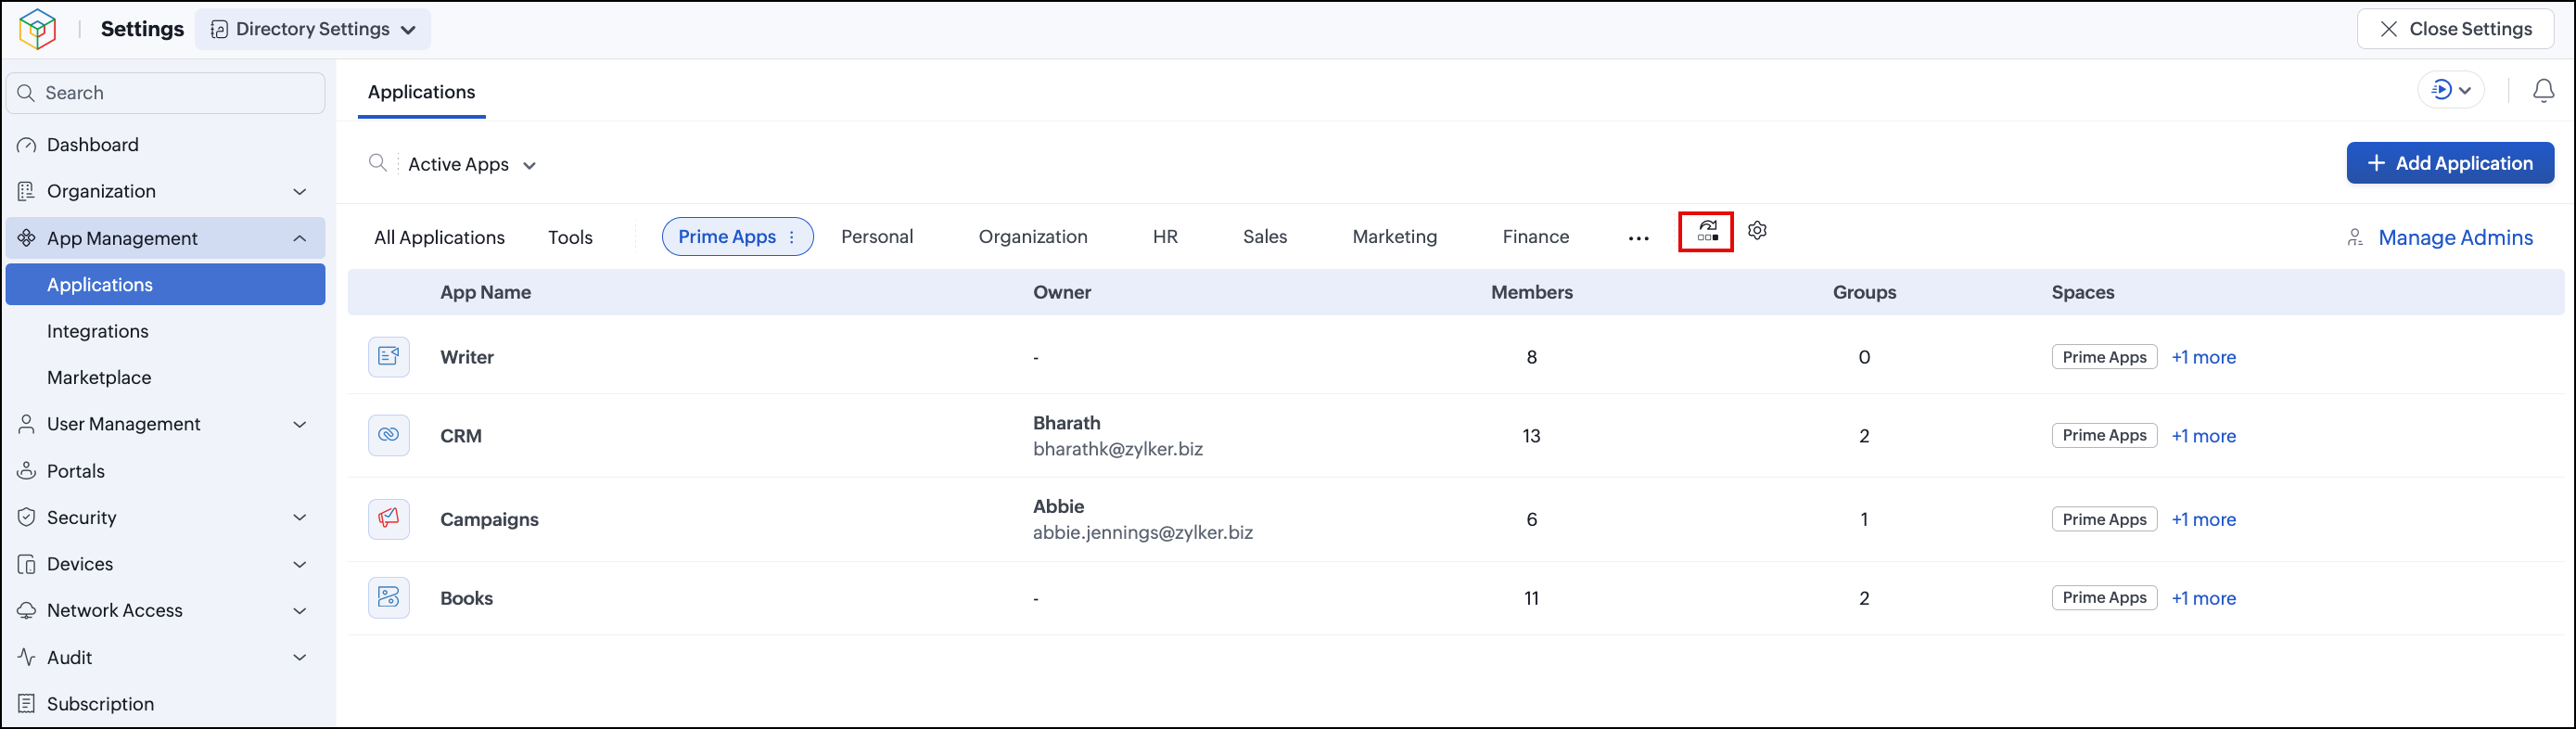Click the Security shield icon

[27, 517]
